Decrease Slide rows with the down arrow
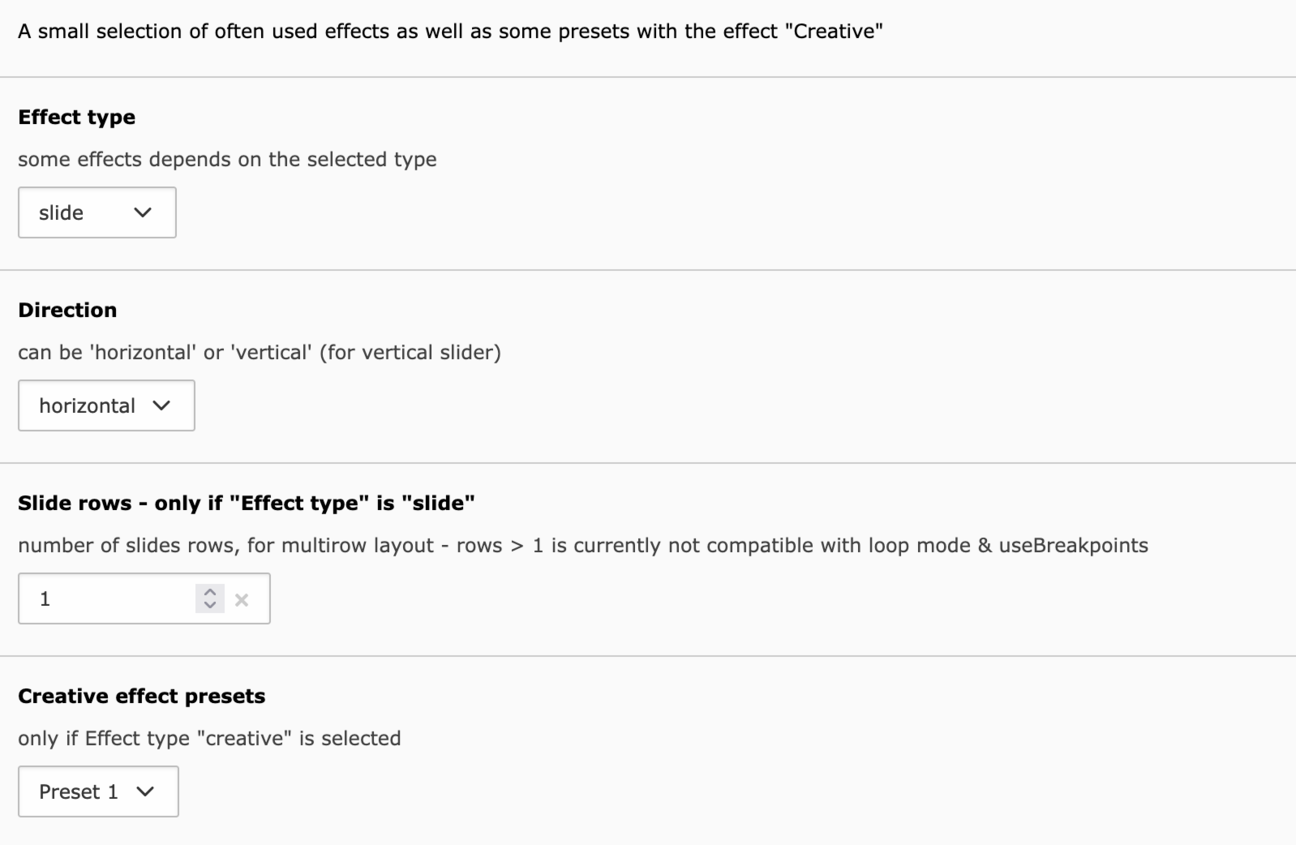The image size is (1296, 845). point(210,605)
